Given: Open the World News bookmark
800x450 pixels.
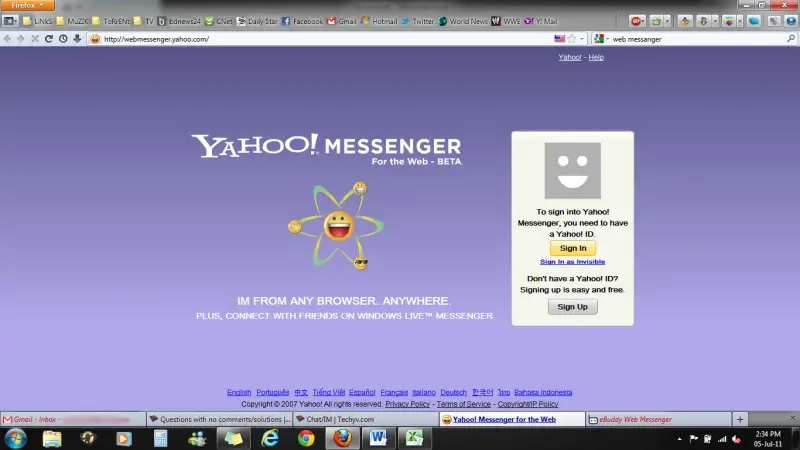Looking at the screenshot, I should [463, 21].
